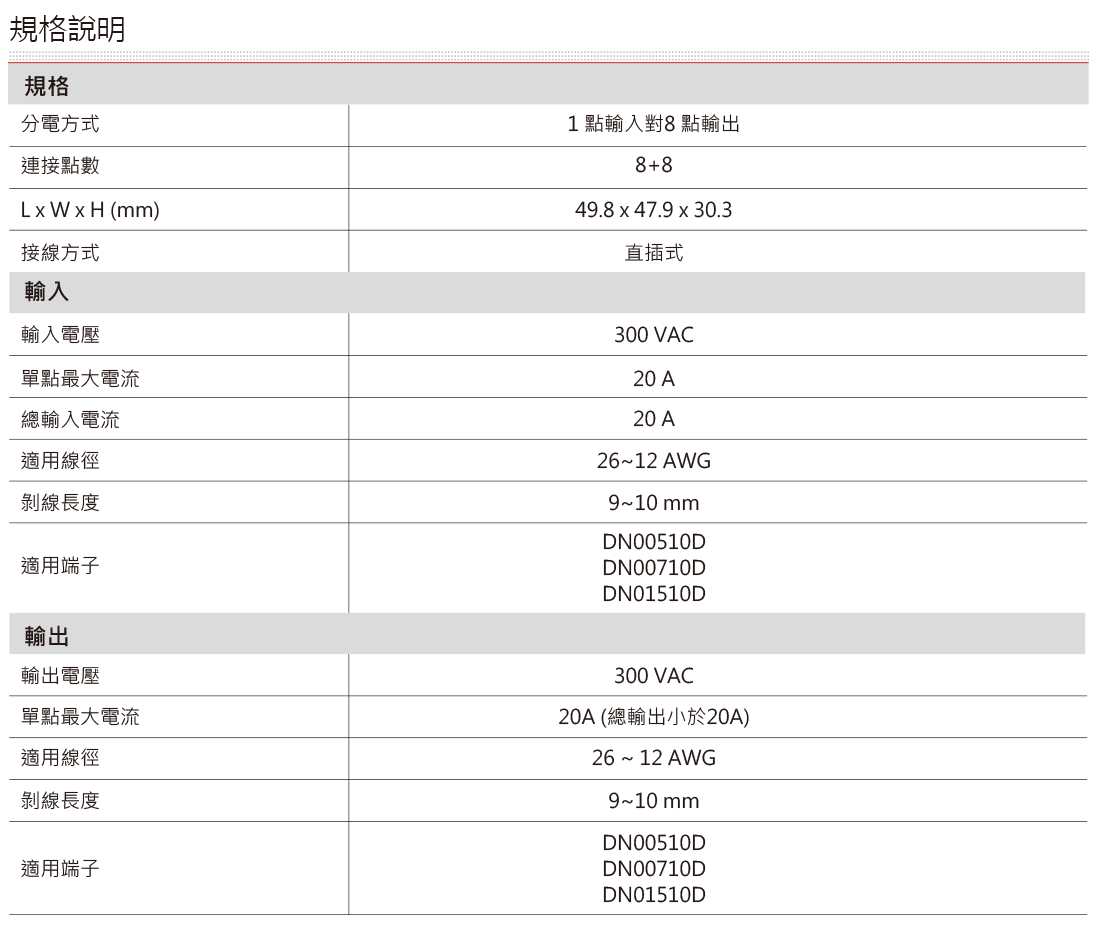Select the 1 點輸入對8 點輸出 value

(653, 126)
